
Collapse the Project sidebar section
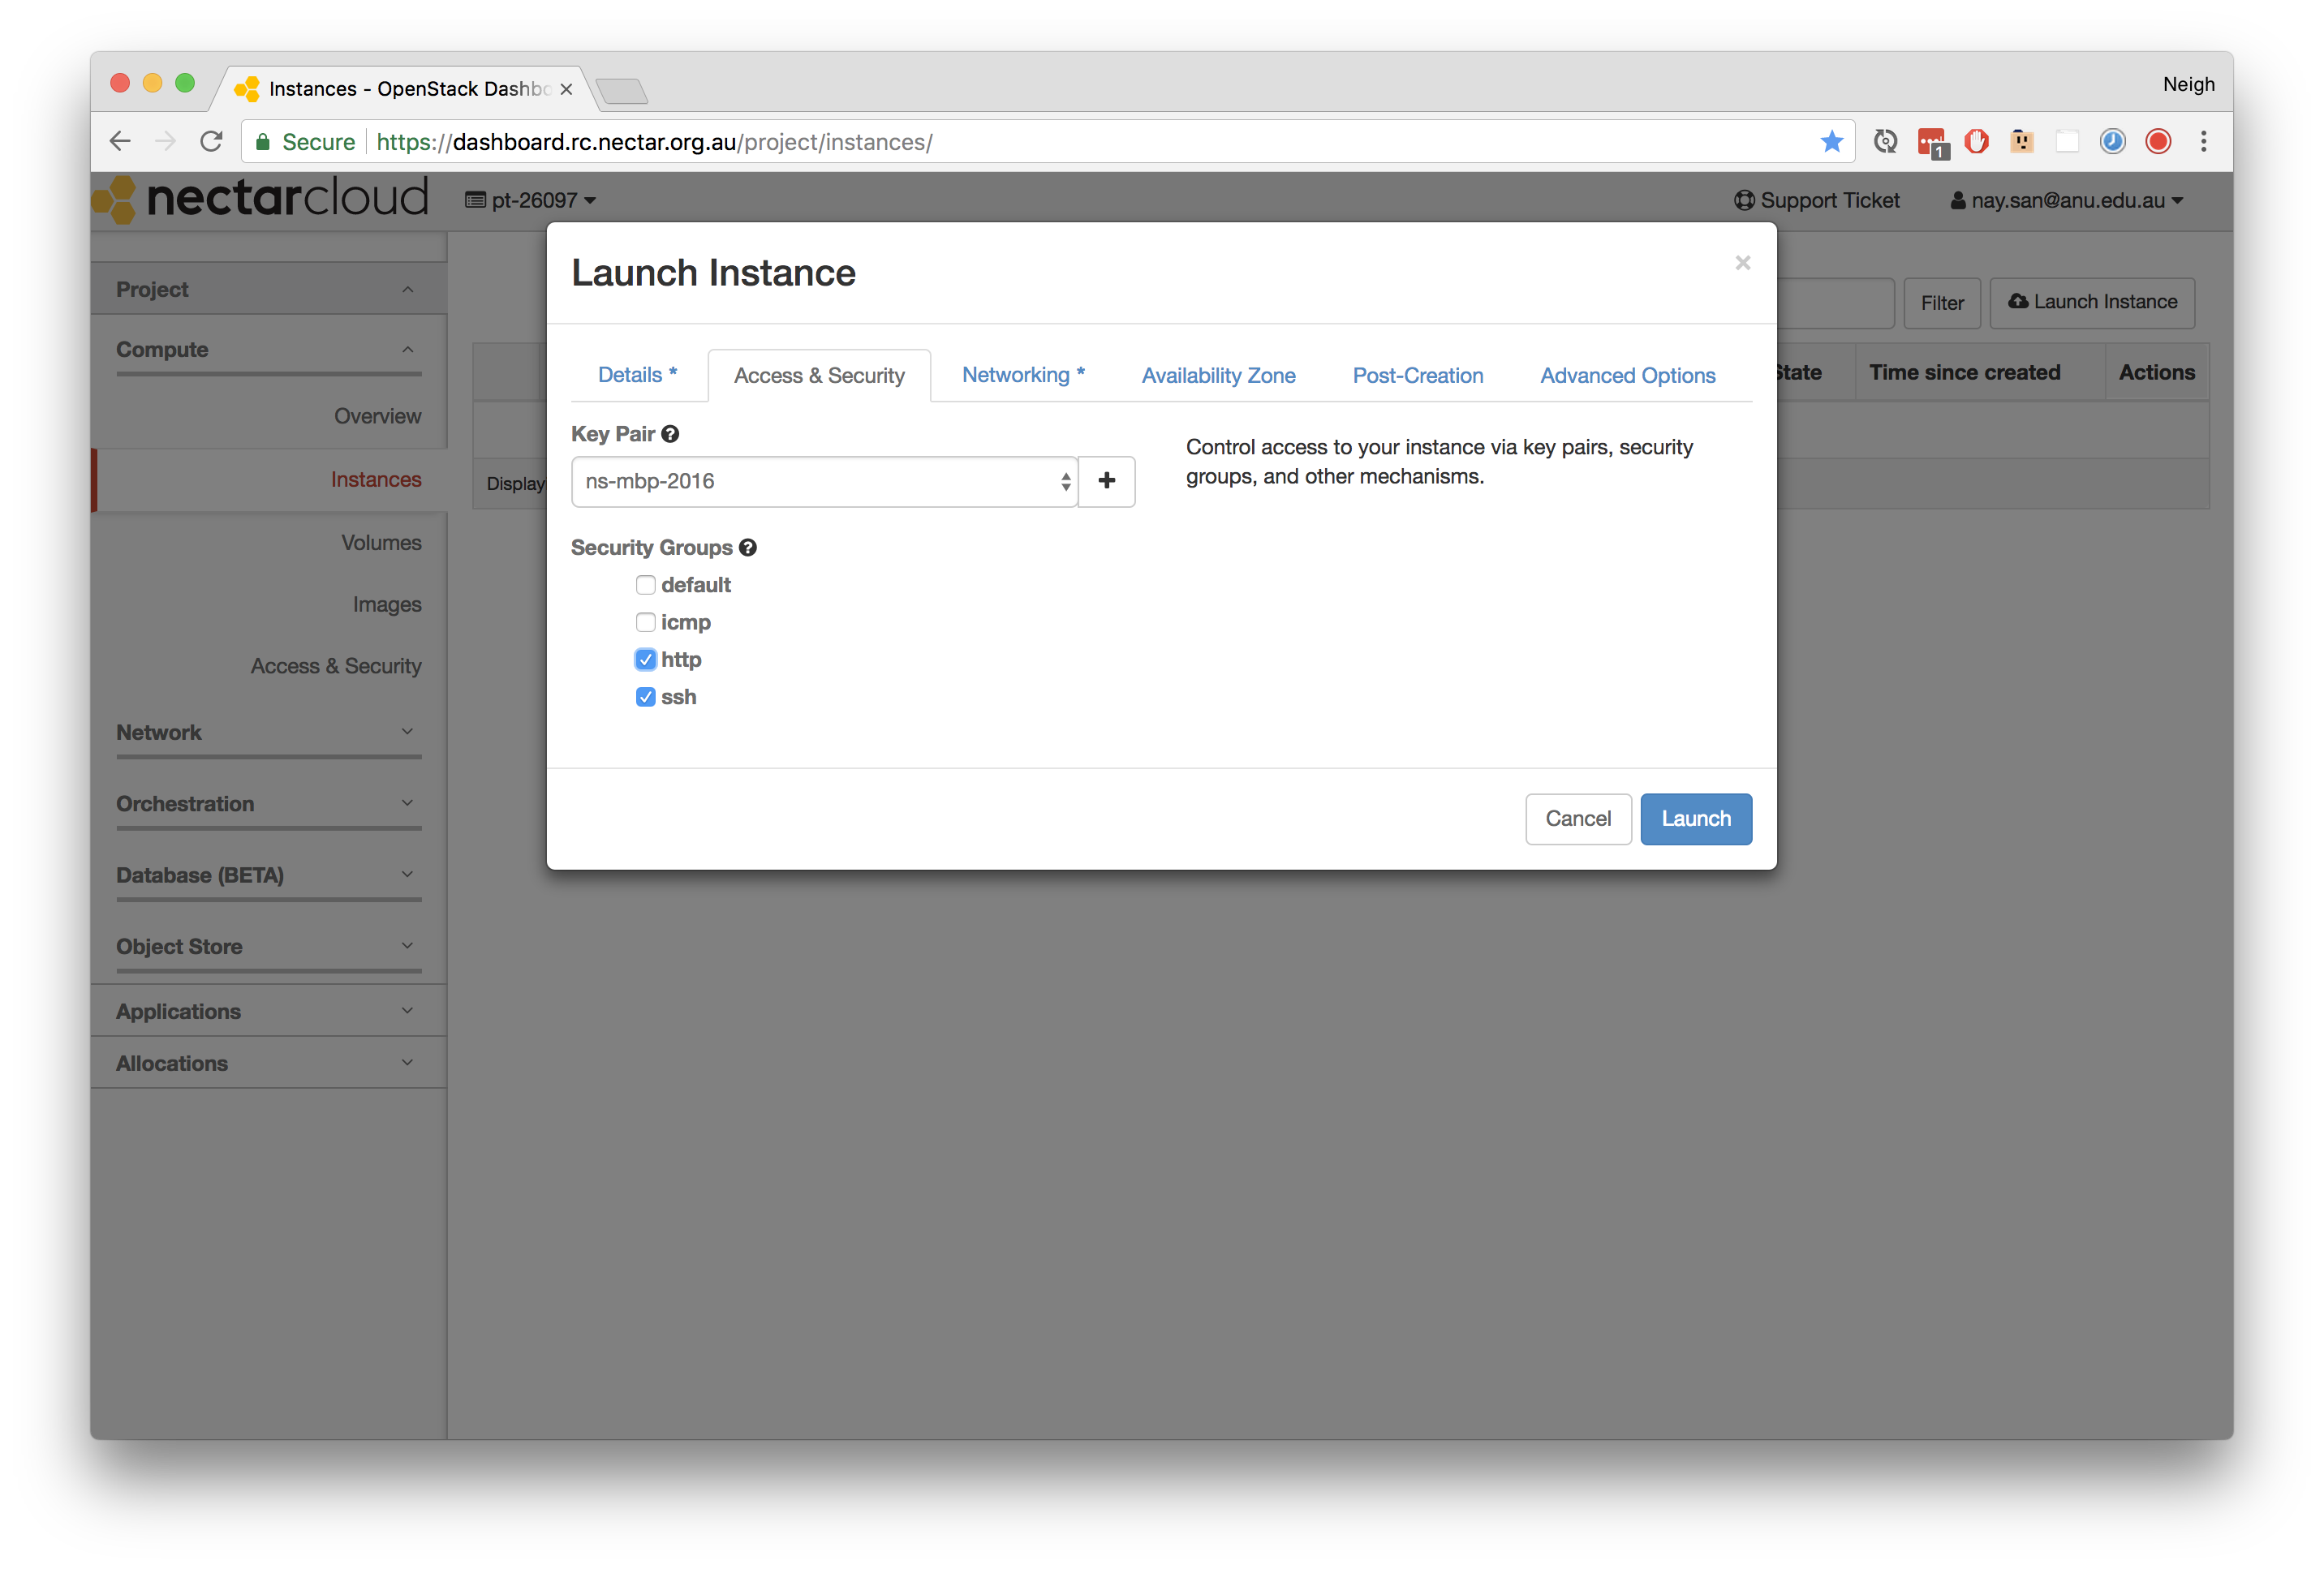(x=268, y=289)
